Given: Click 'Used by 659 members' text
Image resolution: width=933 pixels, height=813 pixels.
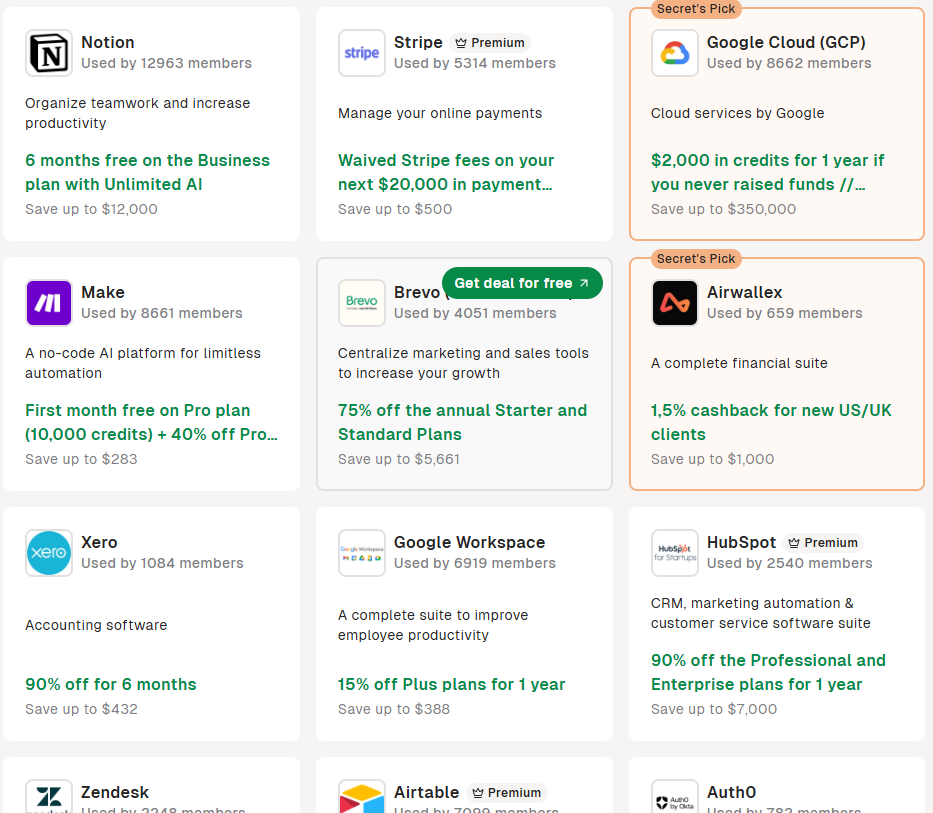Looking at the screenshot, I should tap(785, 313).
